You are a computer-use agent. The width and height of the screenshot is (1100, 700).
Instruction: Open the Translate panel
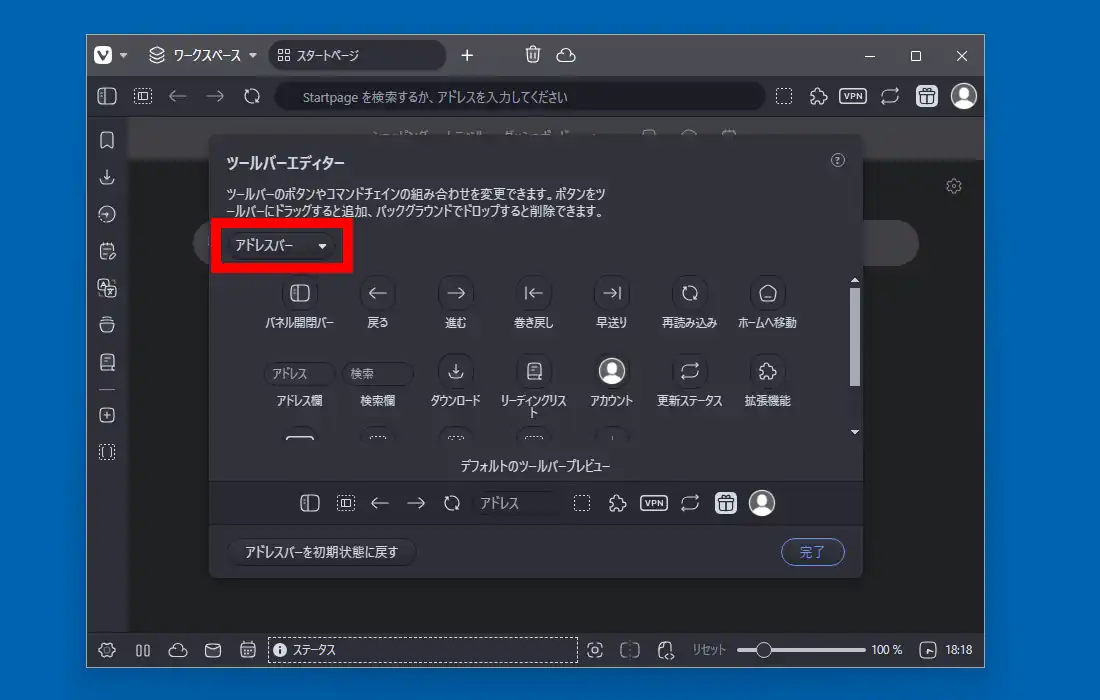pos(107,288)
